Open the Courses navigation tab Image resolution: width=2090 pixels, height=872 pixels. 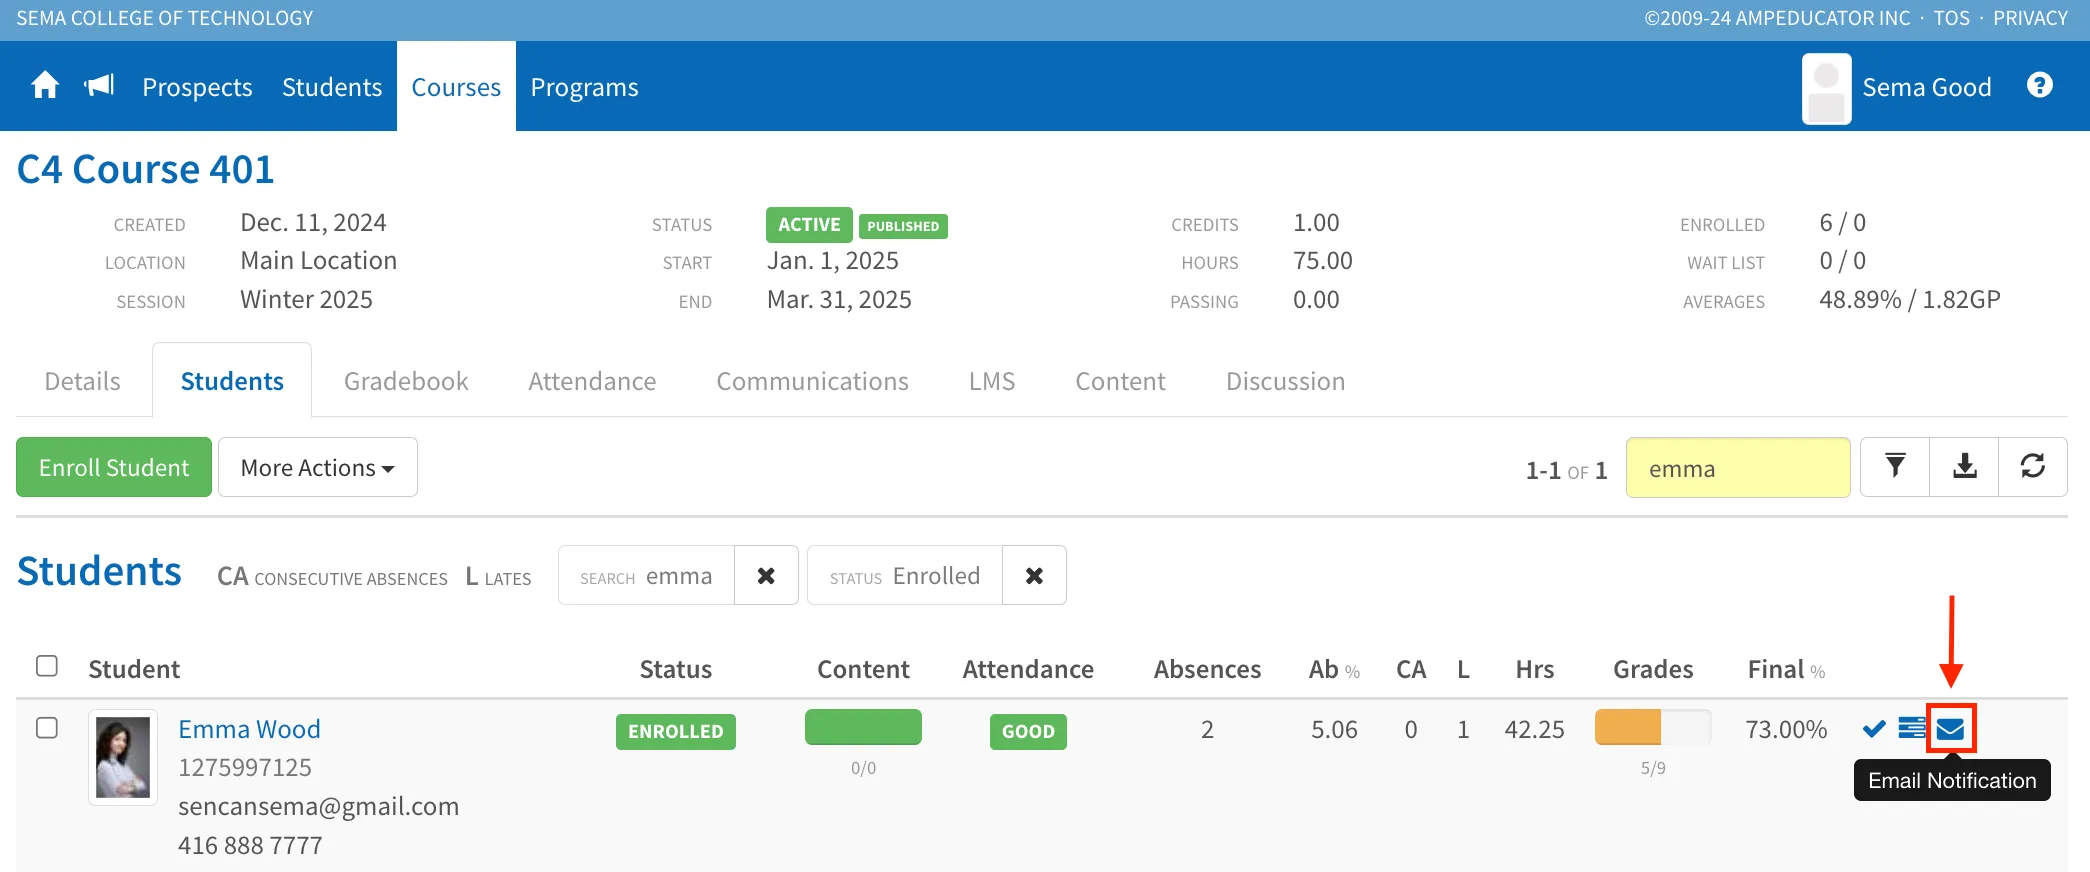[456, 87]
